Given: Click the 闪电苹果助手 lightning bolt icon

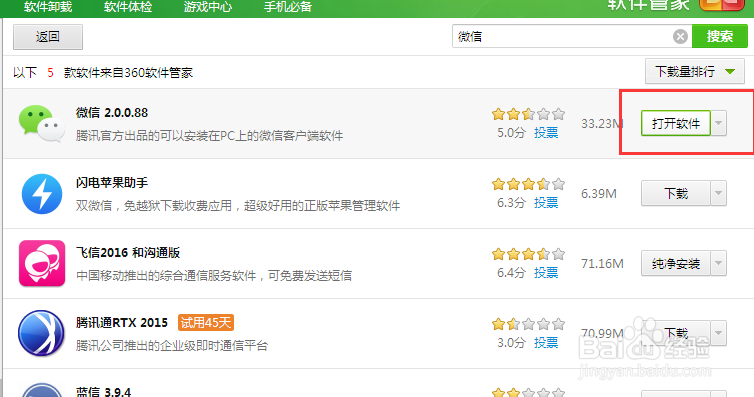Looking at the screenshot, I should click(42, 194).
